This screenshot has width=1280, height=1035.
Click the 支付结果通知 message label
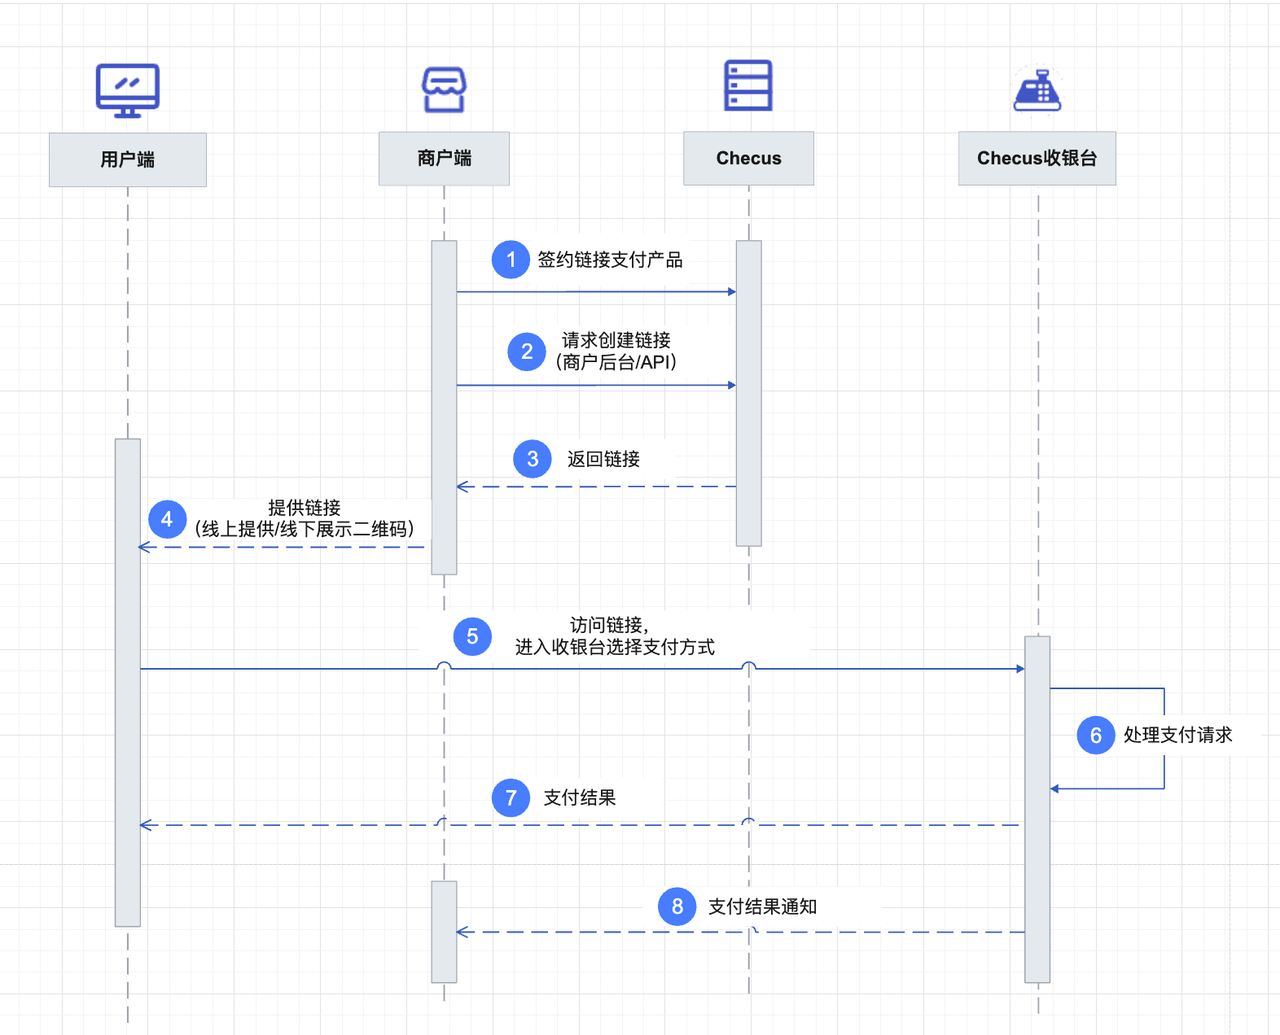[x=762, y=907]
